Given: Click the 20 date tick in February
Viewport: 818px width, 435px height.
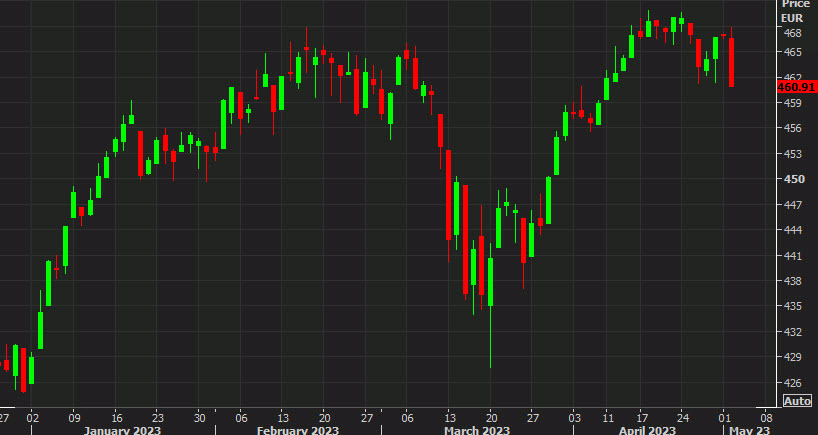Looking at the screenshot, I should pos(323,418).
